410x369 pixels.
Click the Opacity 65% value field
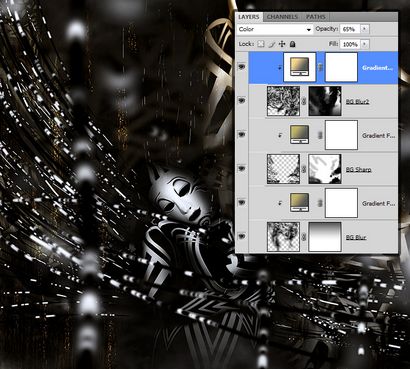350,29
